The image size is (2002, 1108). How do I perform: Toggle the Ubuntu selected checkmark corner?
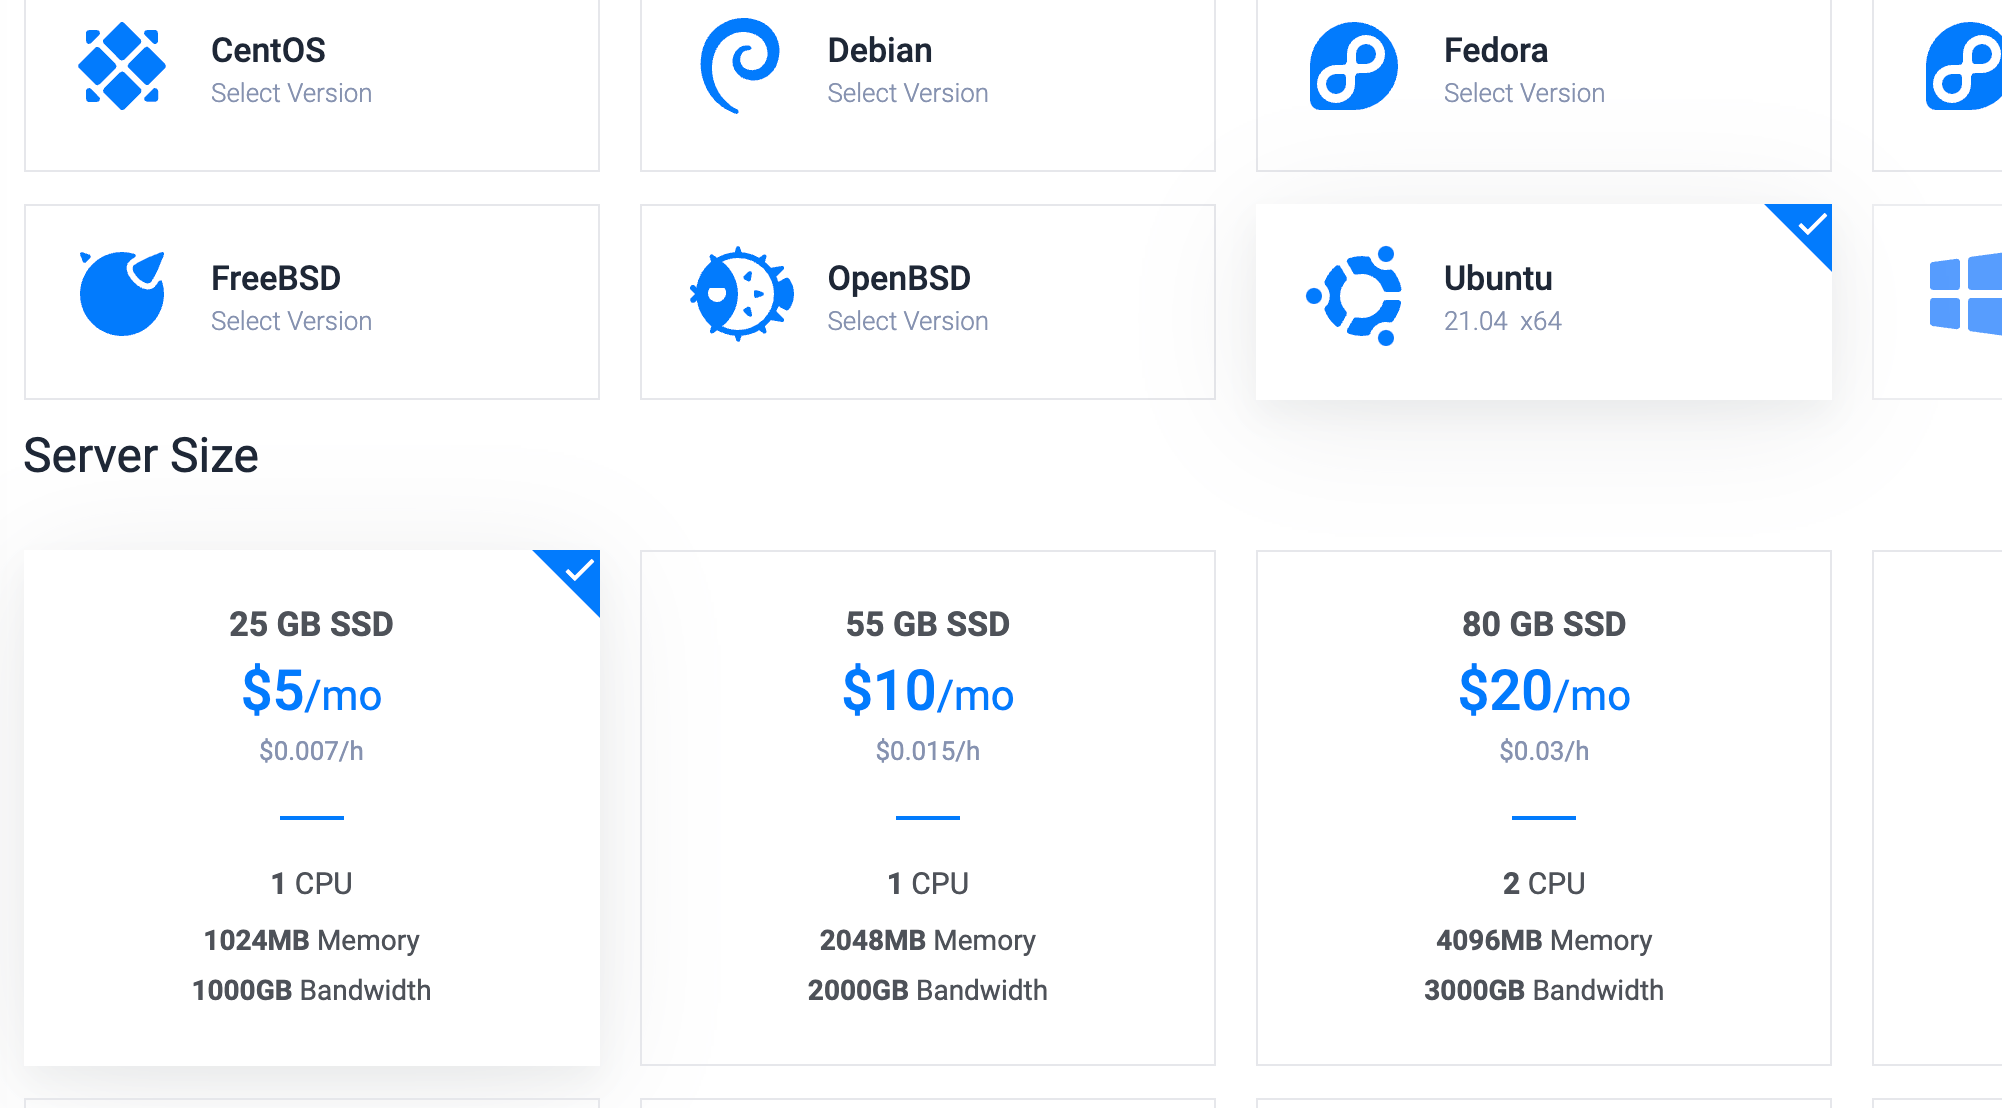(1810, 225)
